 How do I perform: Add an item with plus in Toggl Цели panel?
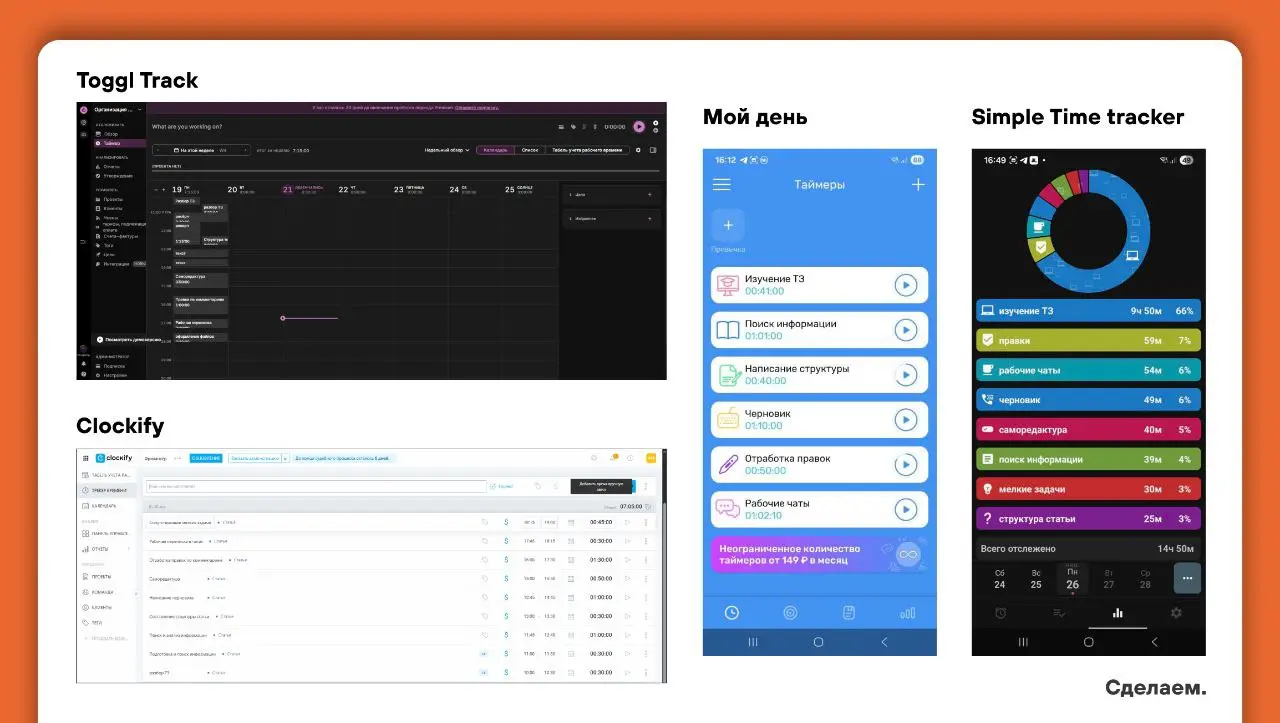(649, 194)
